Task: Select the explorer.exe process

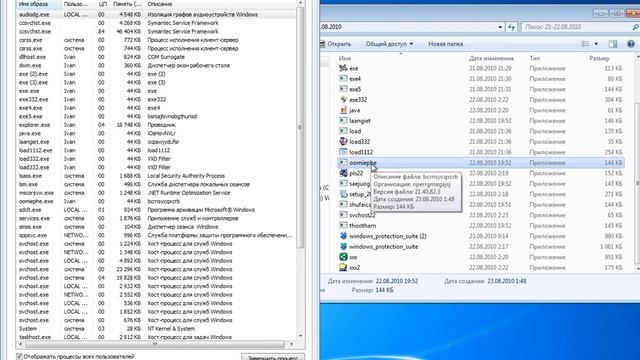Action: [156, 125]
